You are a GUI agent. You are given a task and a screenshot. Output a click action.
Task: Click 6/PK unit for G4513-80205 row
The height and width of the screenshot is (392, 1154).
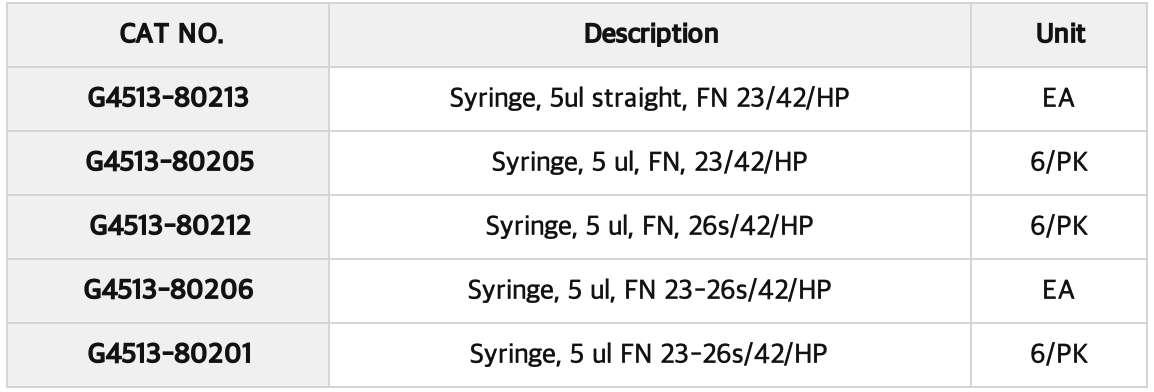1058,162
